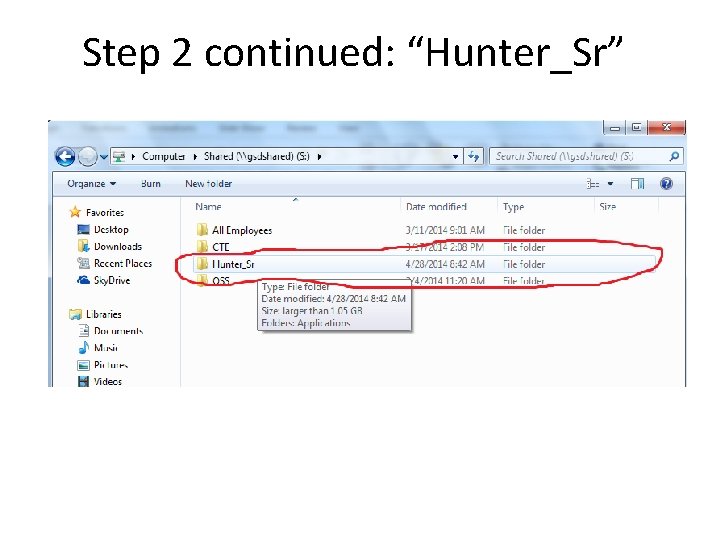Click the network drive icon in address bar
720x540 pixels.
118,157
